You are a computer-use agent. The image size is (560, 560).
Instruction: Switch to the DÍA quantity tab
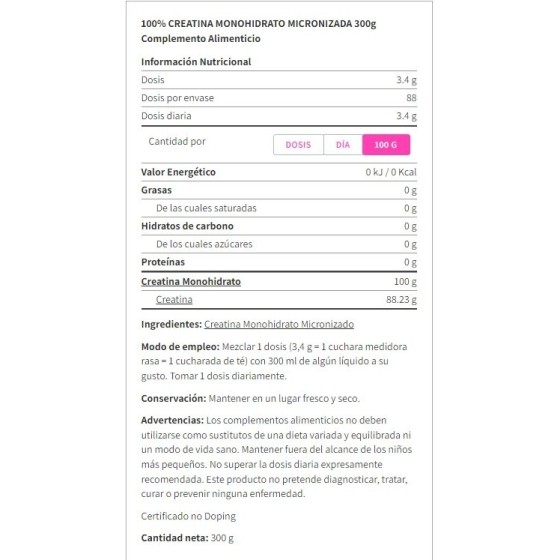click(x=343, y=145)
